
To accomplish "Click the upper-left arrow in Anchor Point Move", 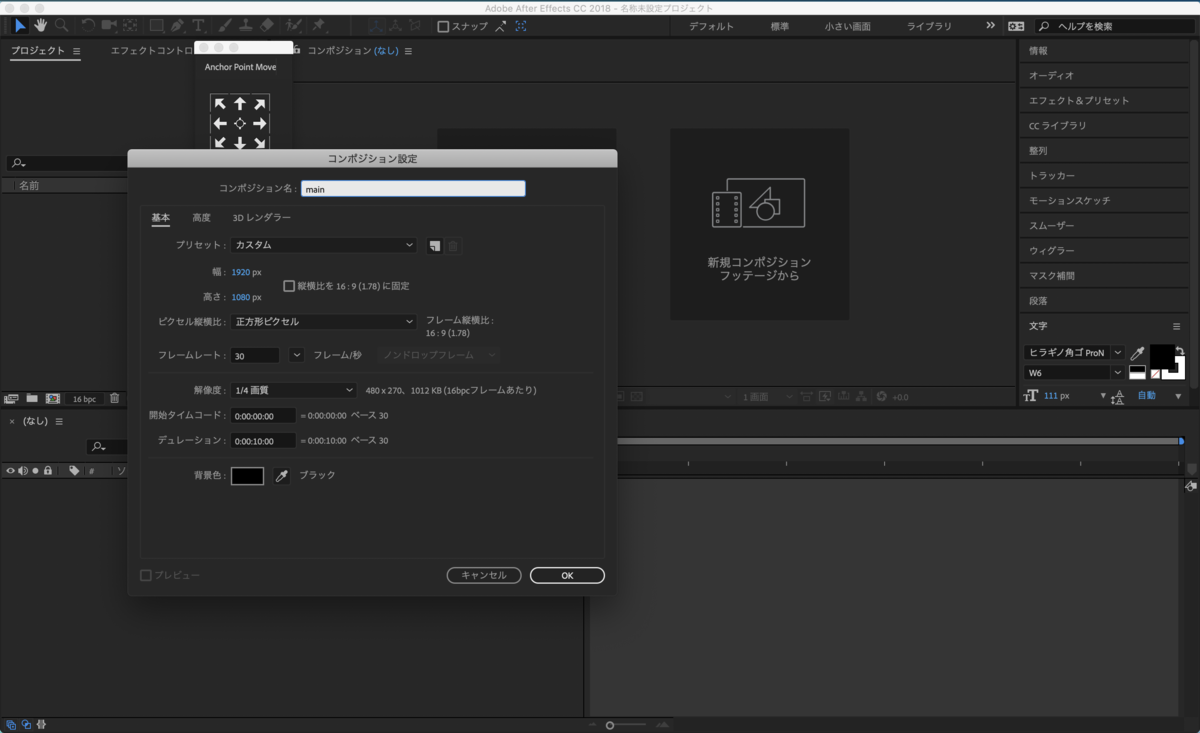I will coord(220,104).
